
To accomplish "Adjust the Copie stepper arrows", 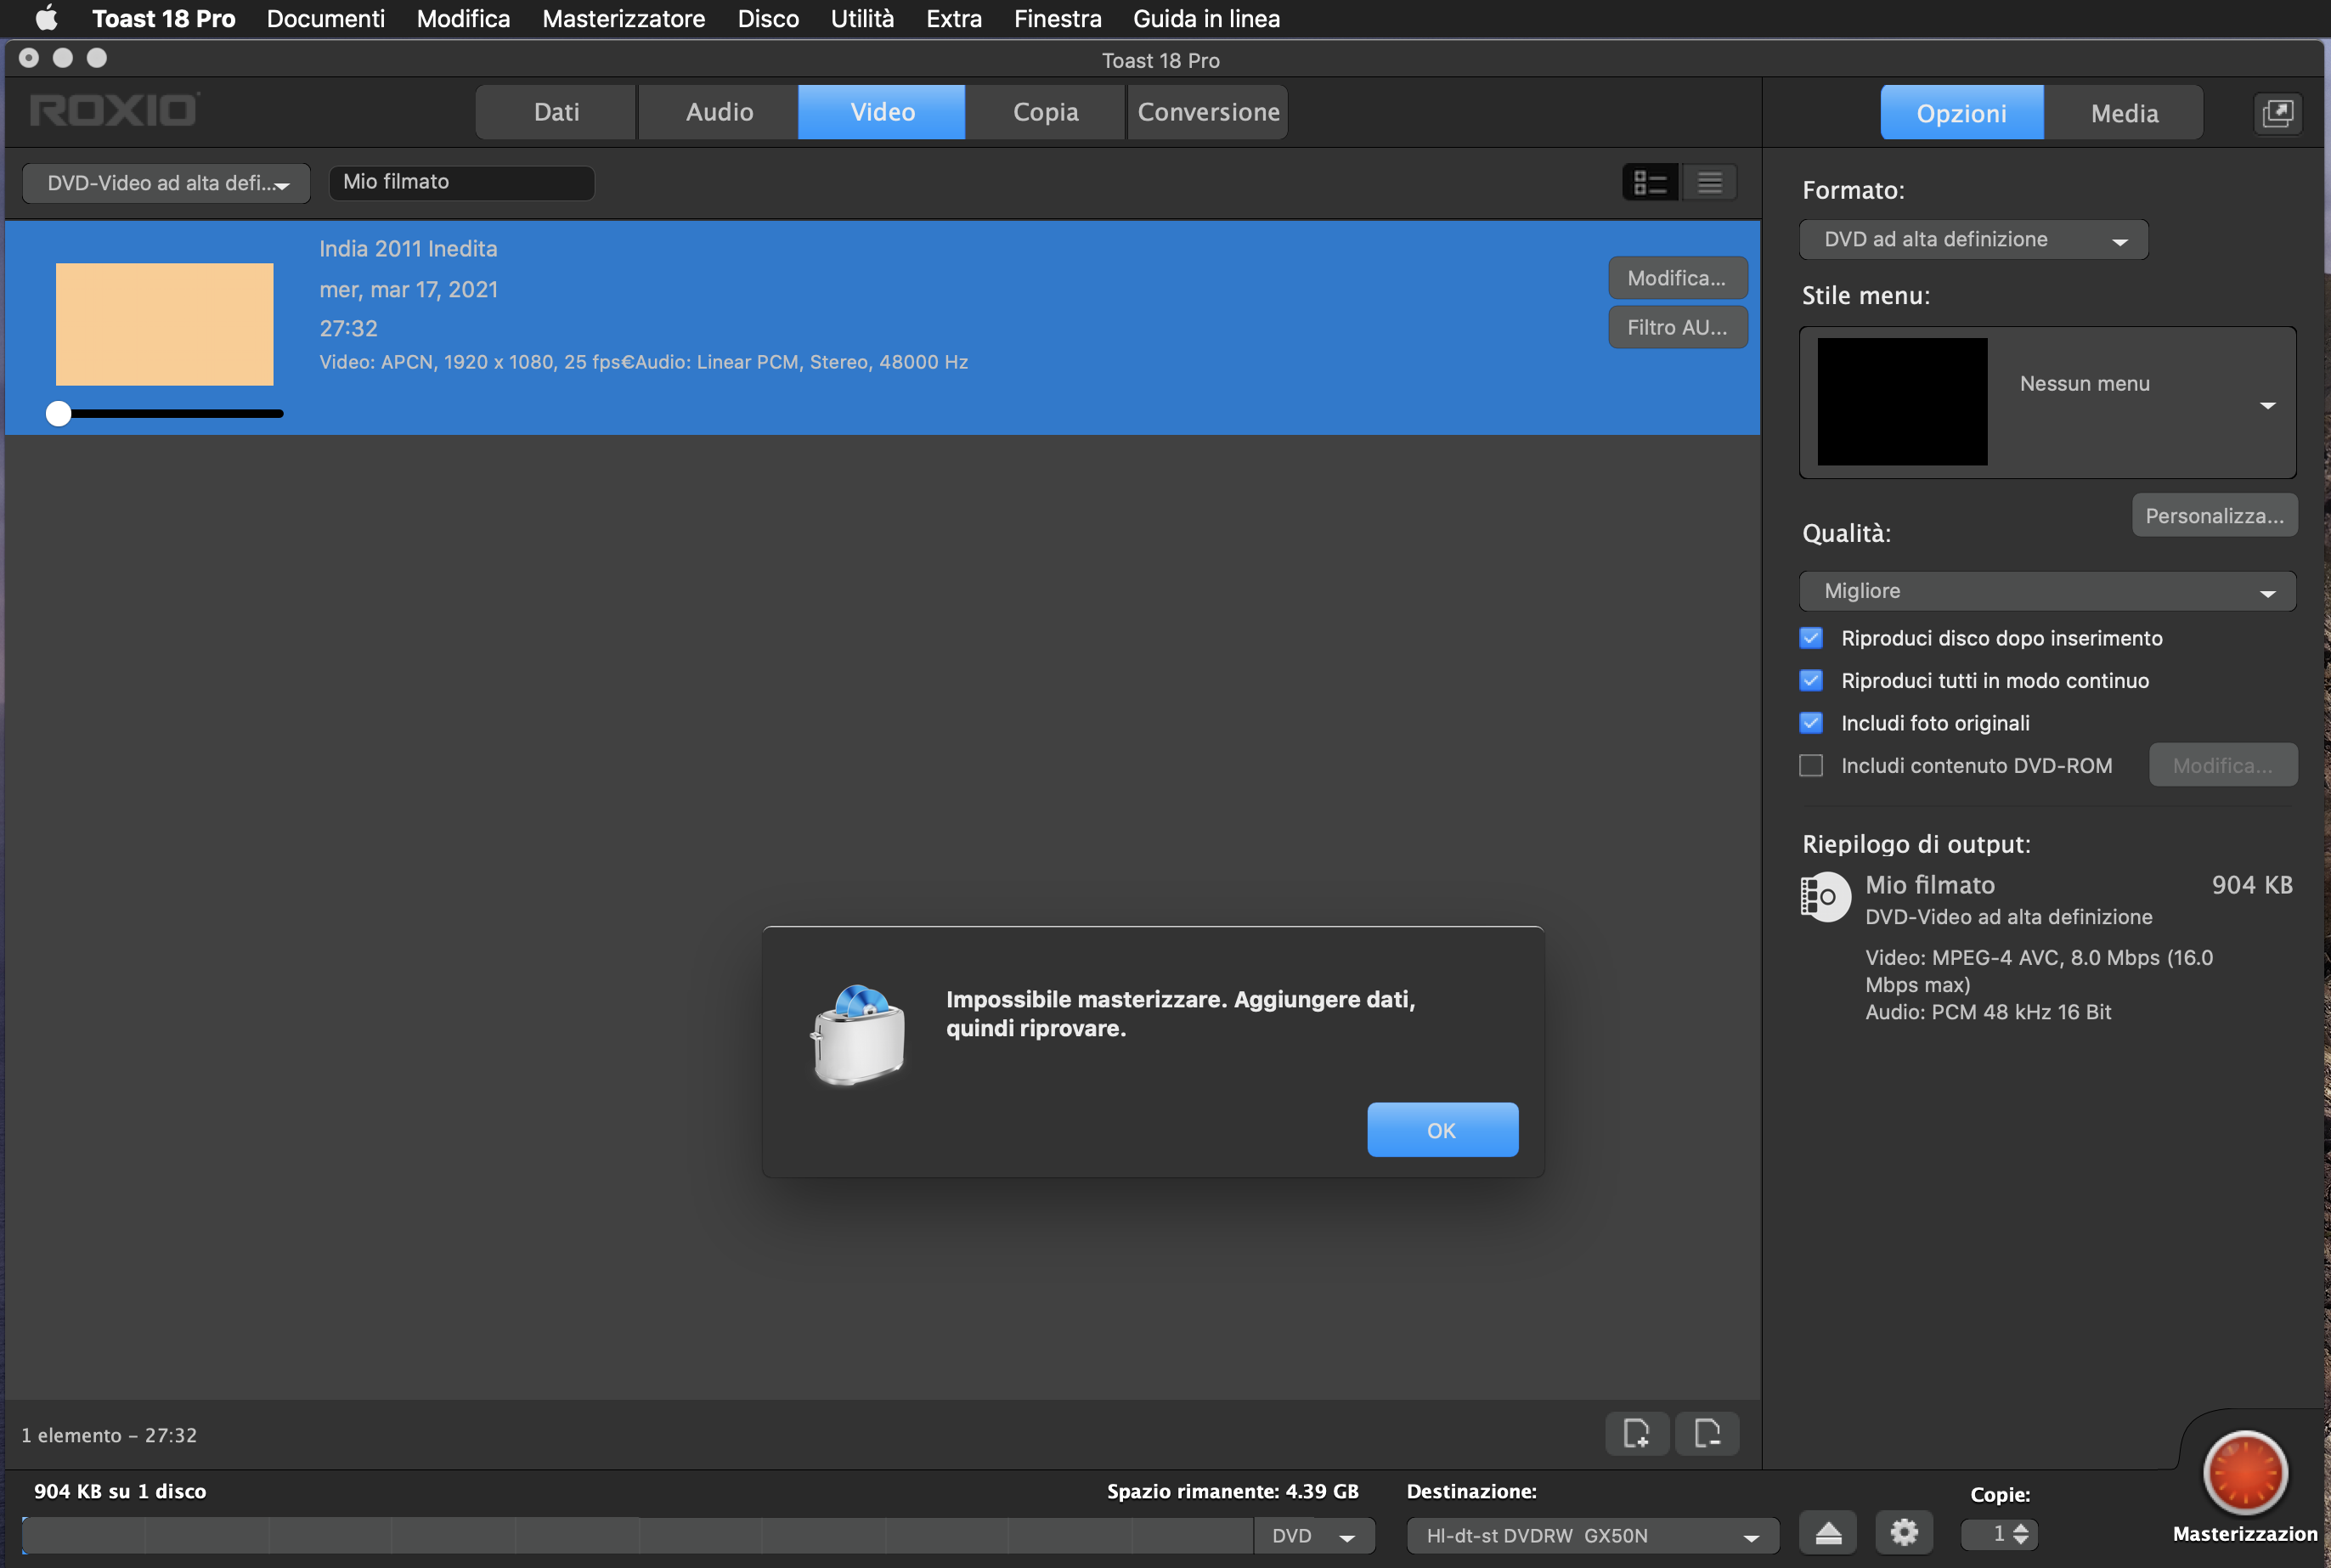I will coord(2021,1533).
